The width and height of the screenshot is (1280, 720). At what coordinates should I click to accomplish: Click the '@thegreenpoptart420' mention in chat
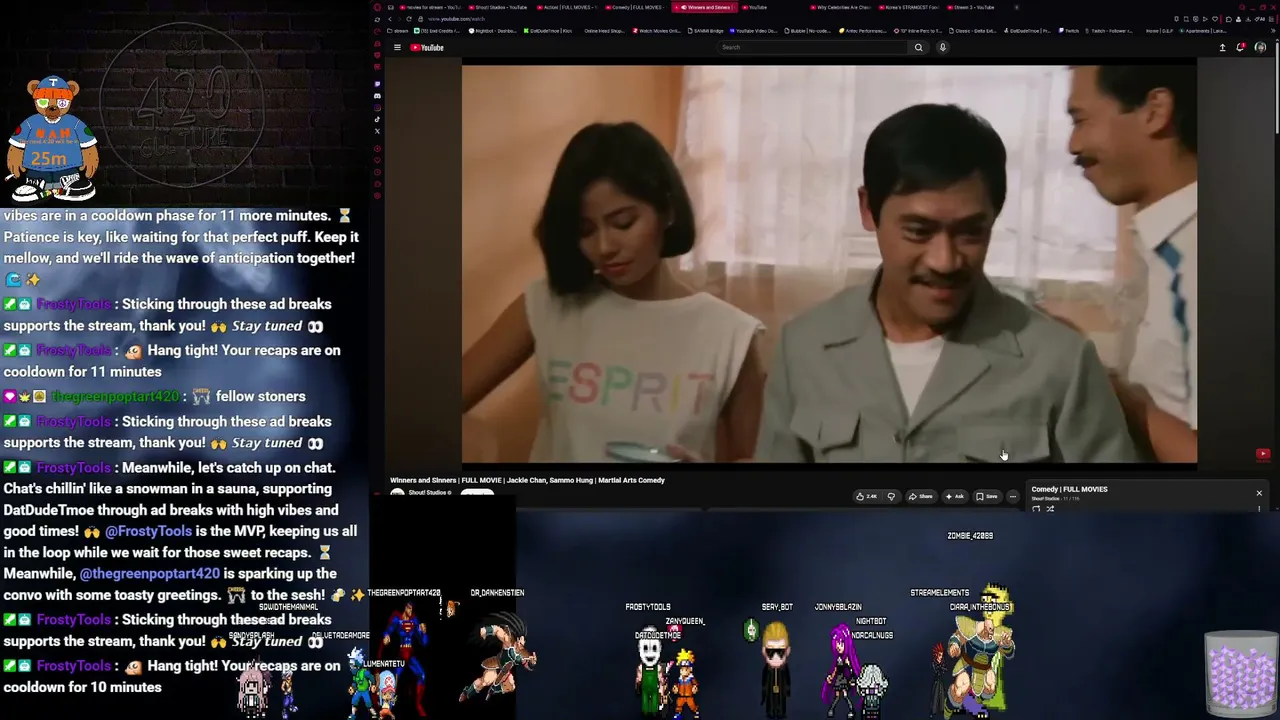pyautogui.click(x=150, y=573)
